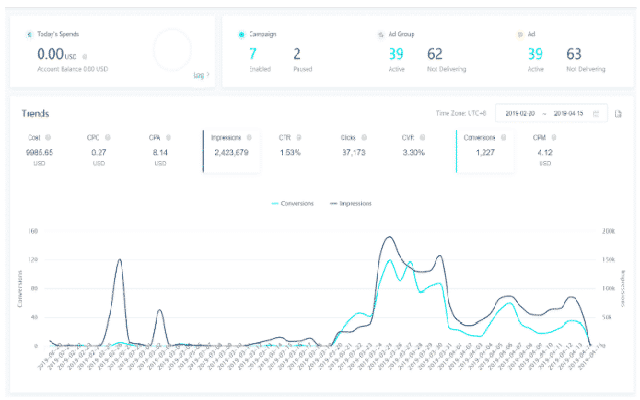Screen dimensions: 640x400
Task: Select the Conversions metric card
Action: pyautogui.click(x=484, y=150)
